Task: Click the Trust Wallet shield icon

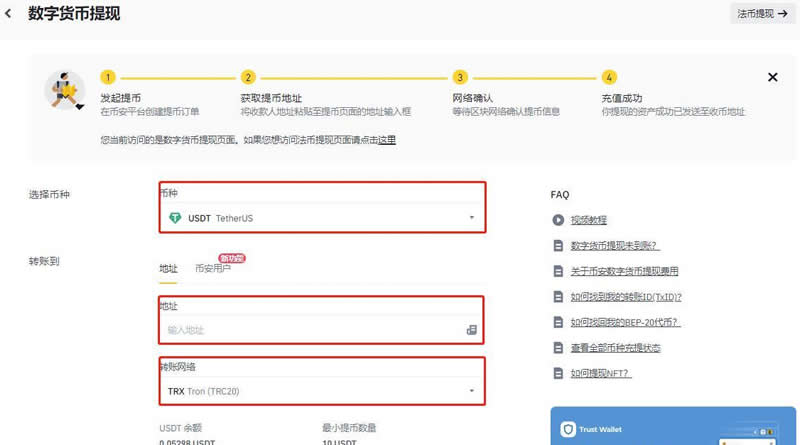Action: point(568,430)
